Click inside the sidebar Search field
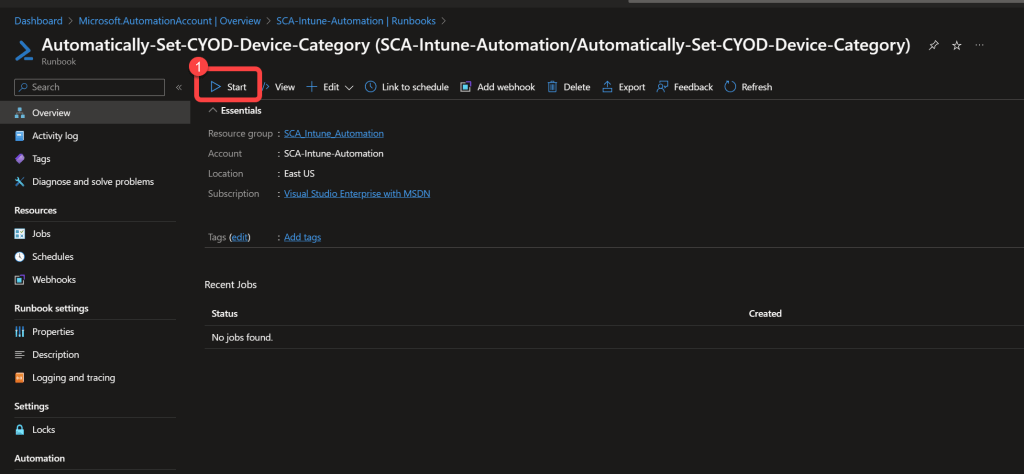This screenshot has height=474, width=1024. click(90, 87)
